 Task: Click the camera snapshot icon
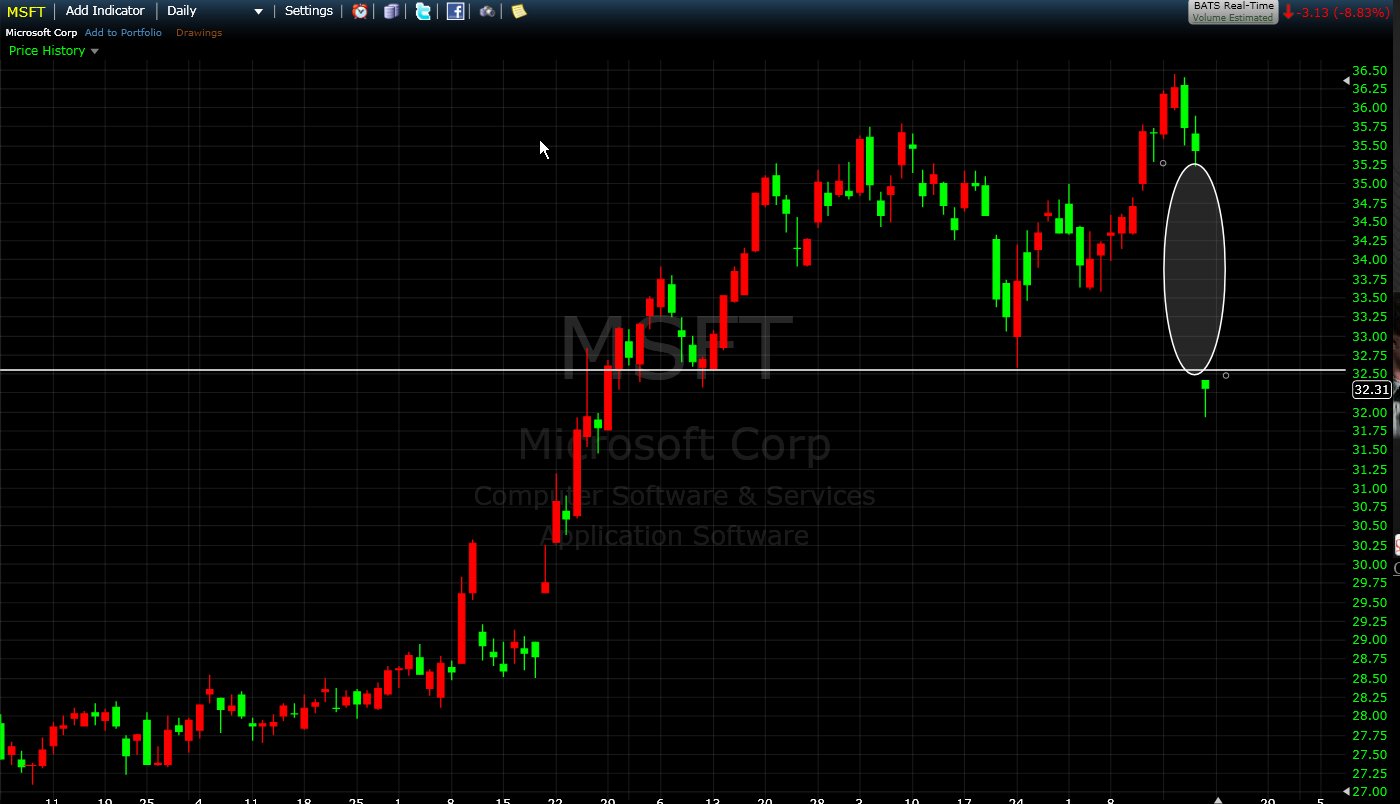(487, 12)
